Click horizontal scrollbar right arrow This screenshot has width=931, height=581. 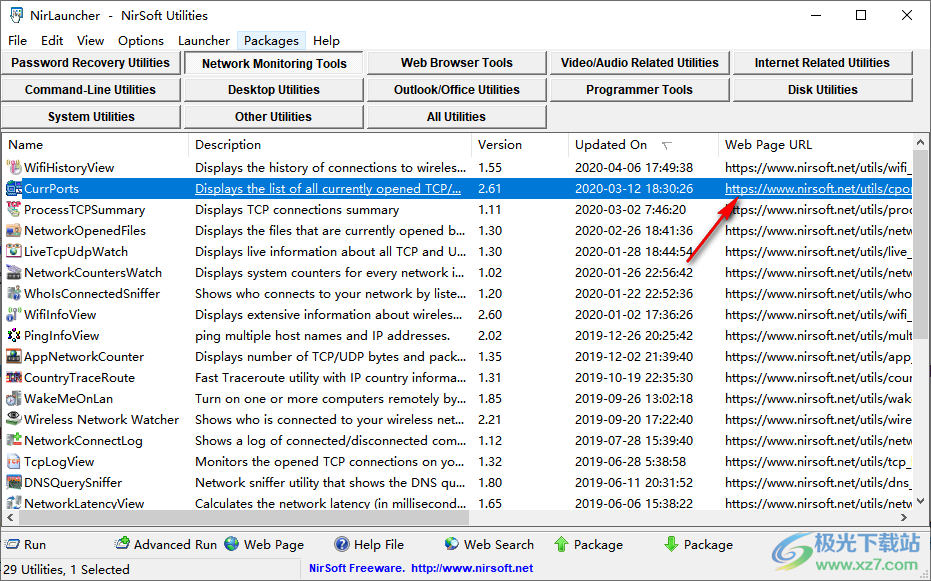coord(904,517)
